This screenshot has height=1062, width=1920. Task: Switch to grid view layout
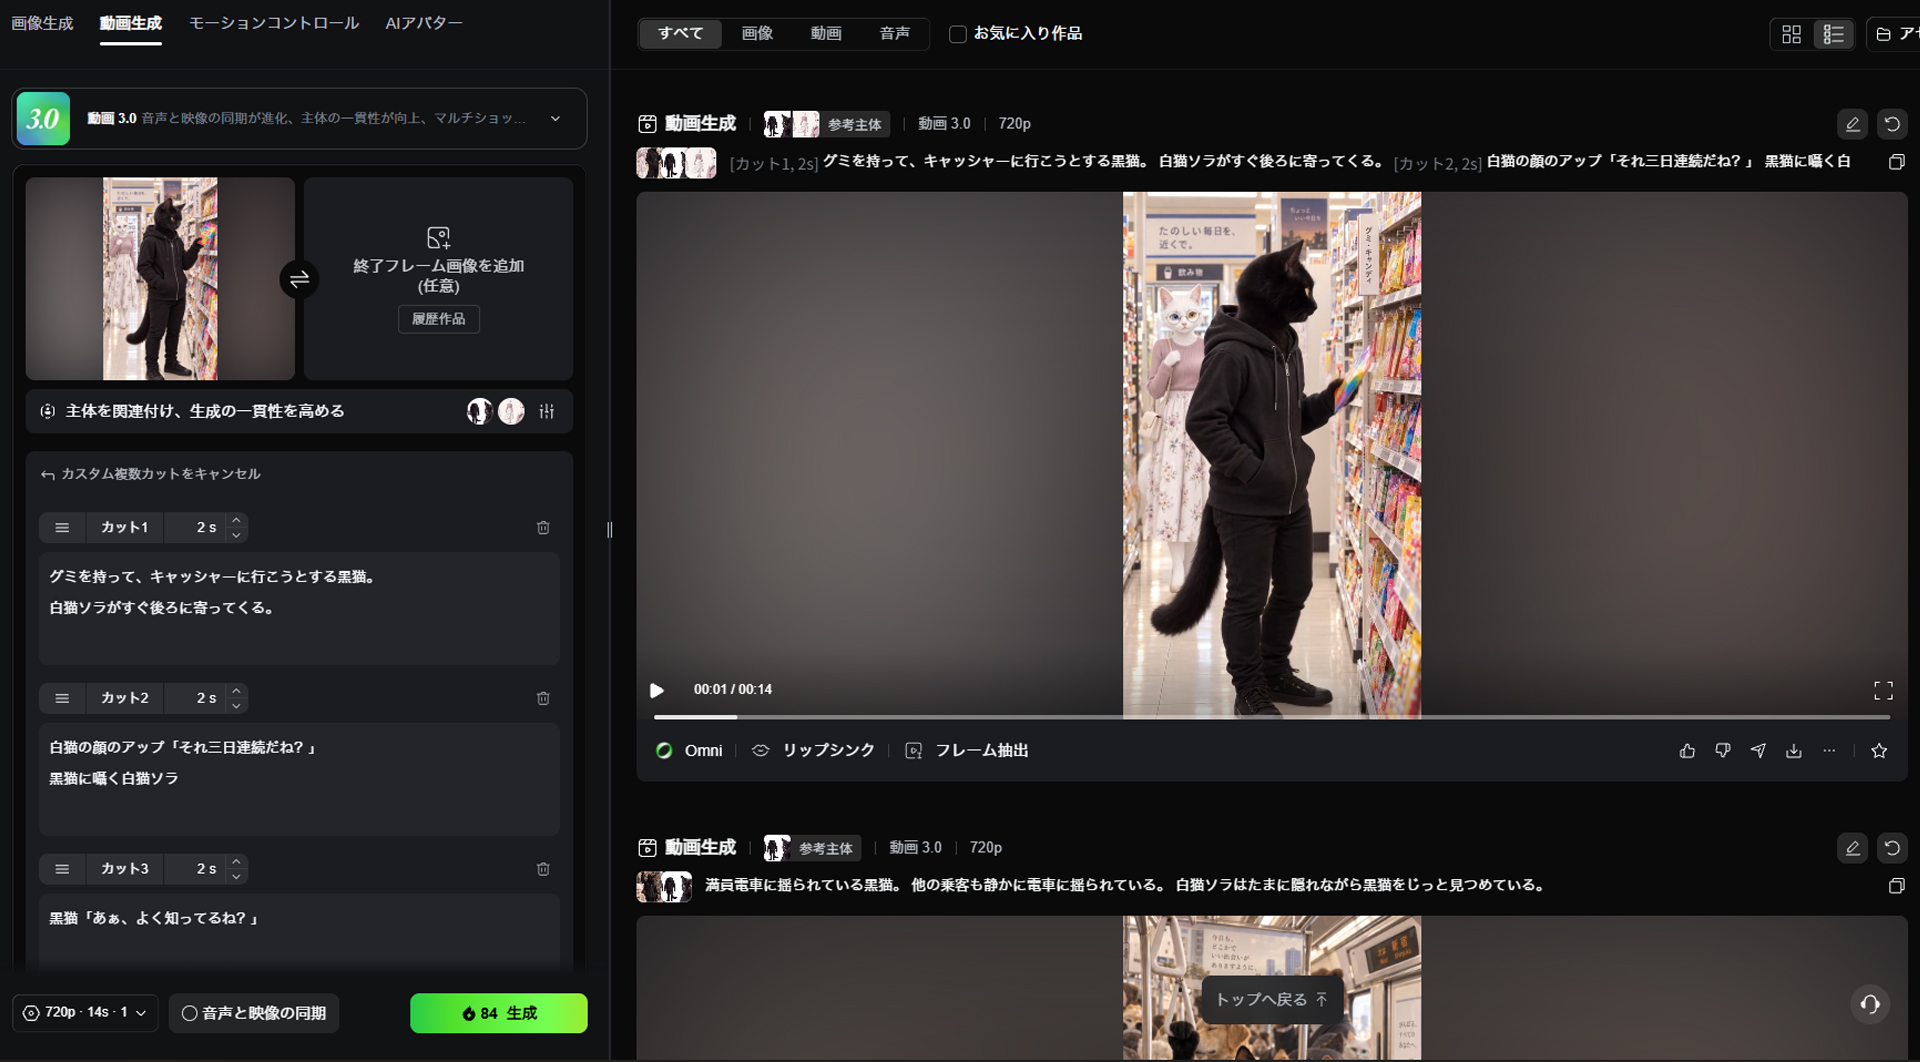coord(1791,34)
